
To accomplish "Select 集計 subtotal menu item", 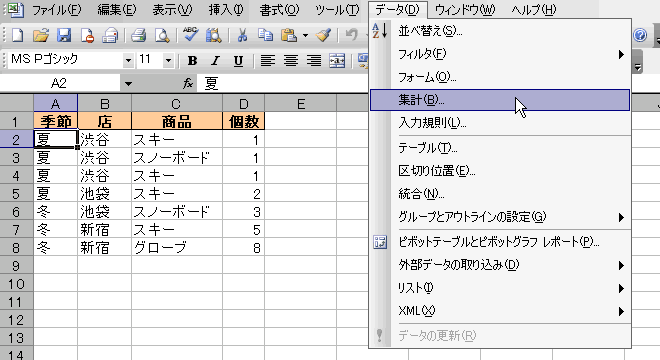I will click(x=500, y=100).
